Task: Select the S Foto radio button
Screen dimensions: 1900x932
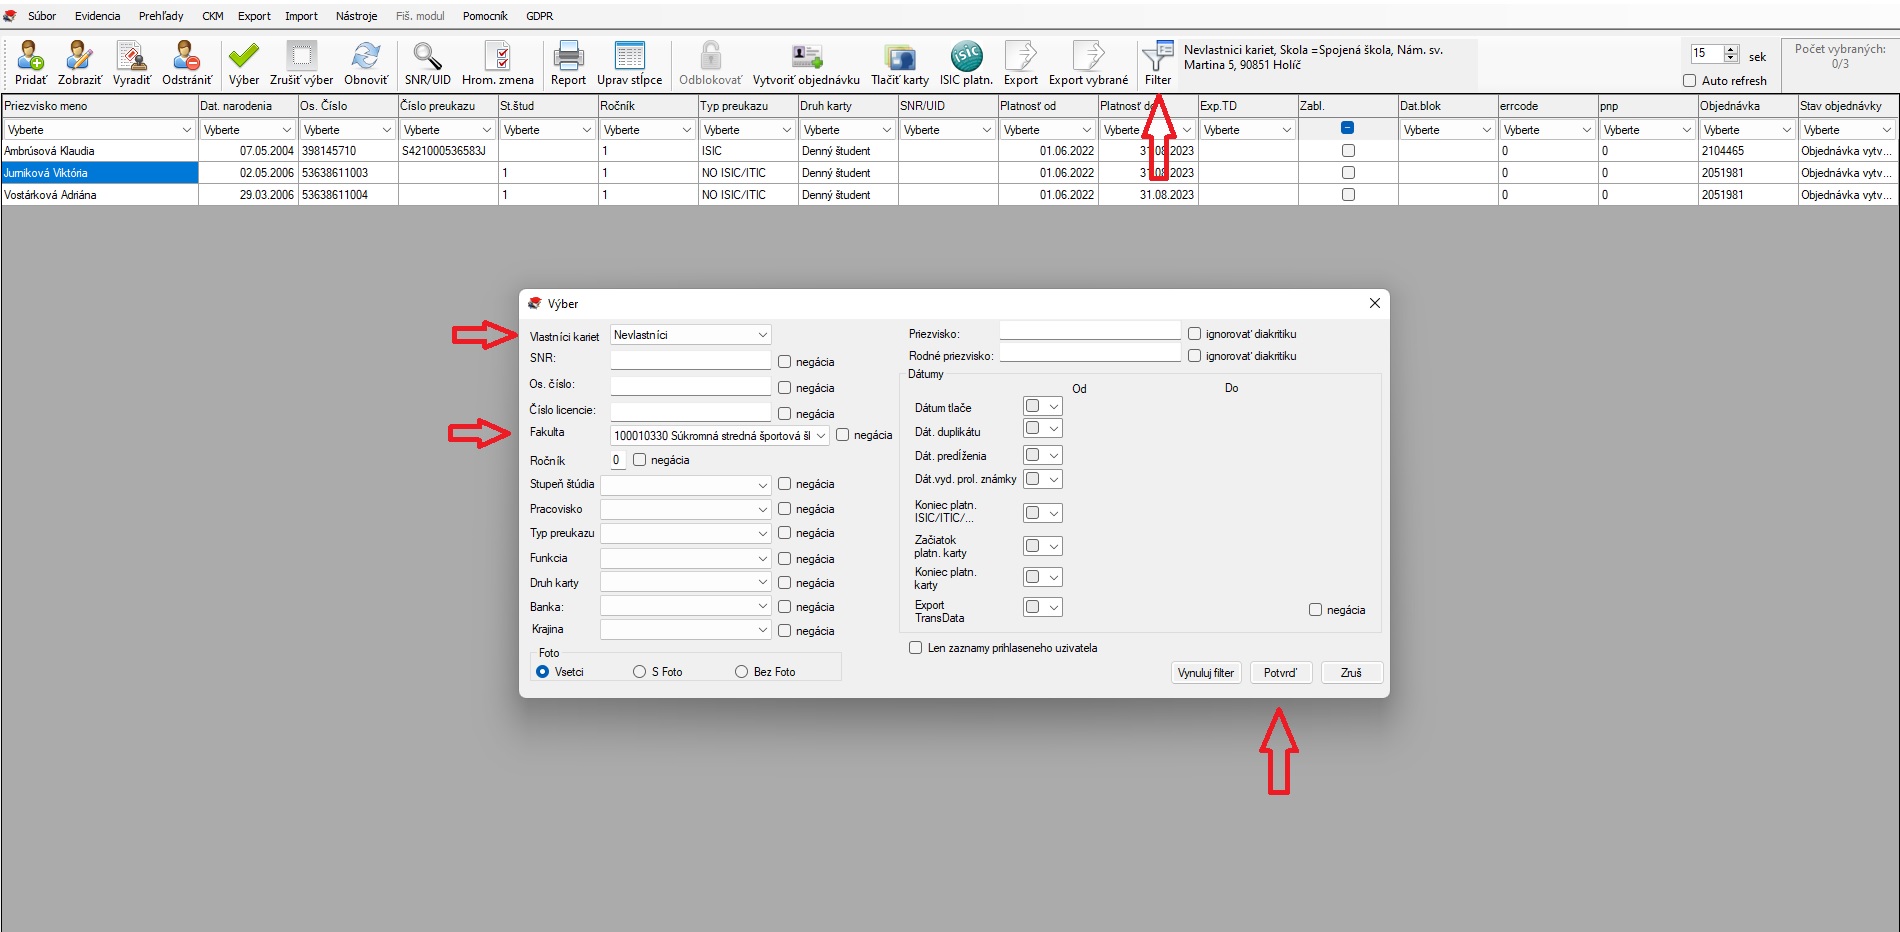Action: pos(640,672)
